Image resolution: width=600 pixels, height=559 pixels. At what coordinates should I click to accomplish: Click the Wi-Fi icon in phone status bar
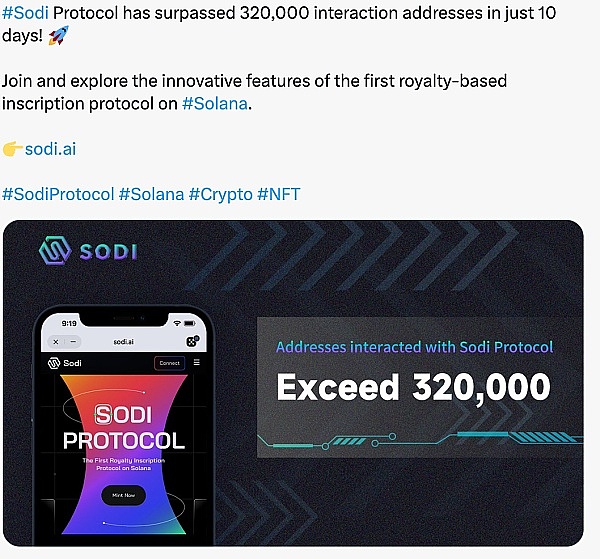point(176,323)
